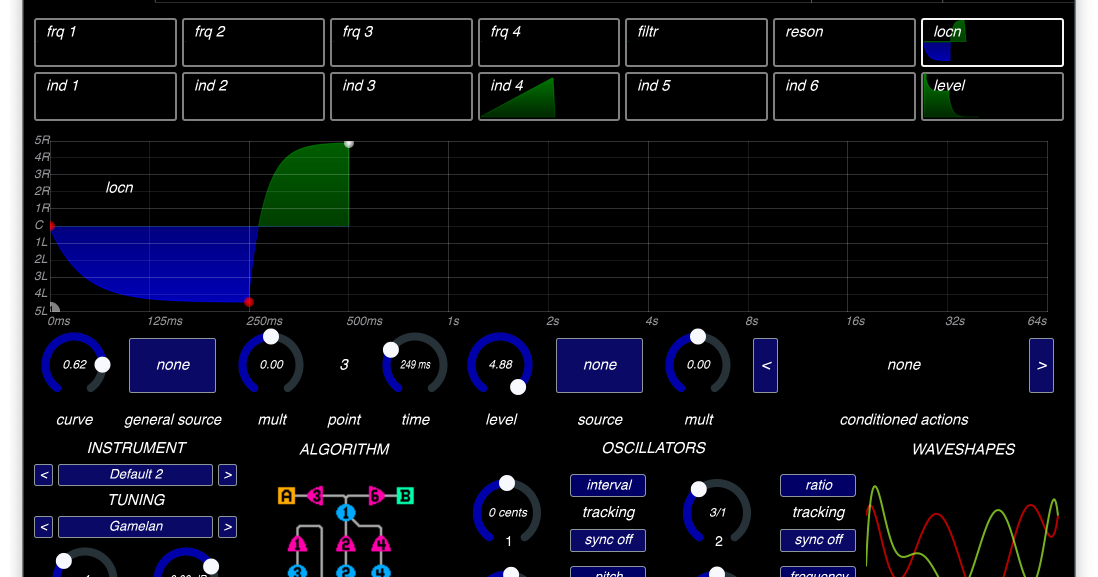Click modulator 6 node in the algorithm diagram
This screenshot has height=577, width=1098.
375,495
